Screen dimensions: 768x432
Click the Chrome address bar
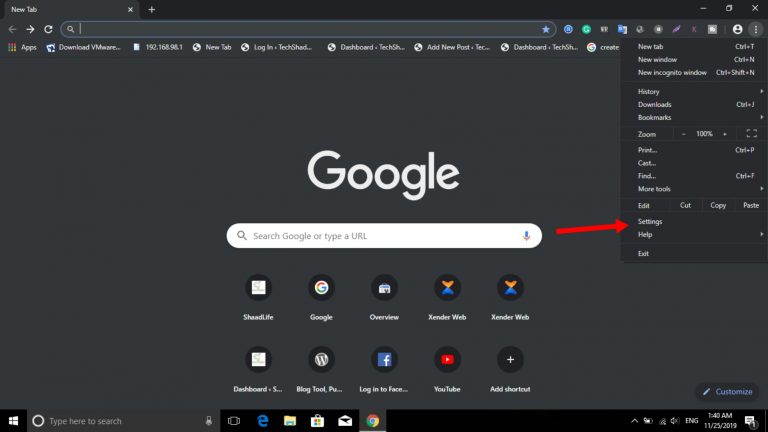click(x=309, y=29)
